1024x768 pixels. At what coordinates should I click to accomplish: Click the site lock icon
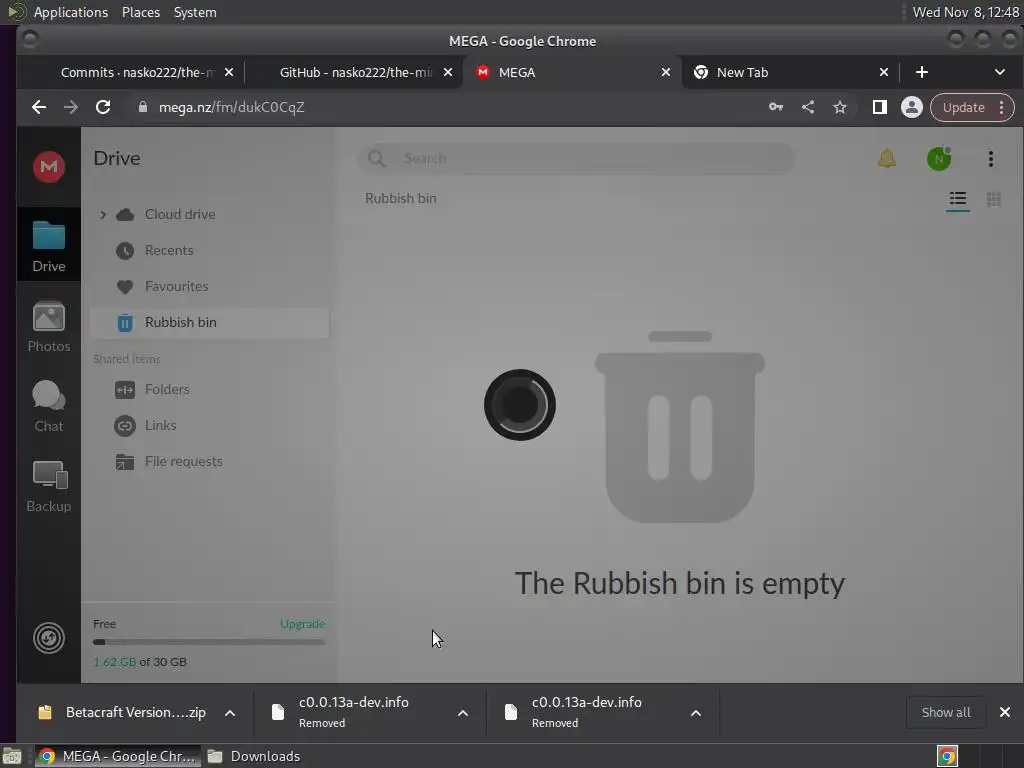tap(142, 107)
